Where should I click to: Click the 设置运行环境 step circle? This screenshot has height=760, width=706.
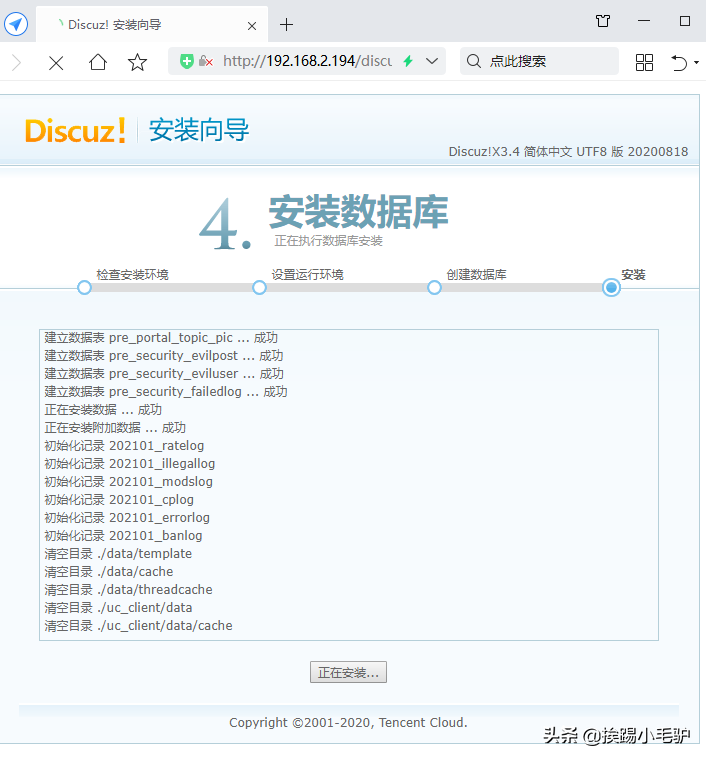pos(259,287)
